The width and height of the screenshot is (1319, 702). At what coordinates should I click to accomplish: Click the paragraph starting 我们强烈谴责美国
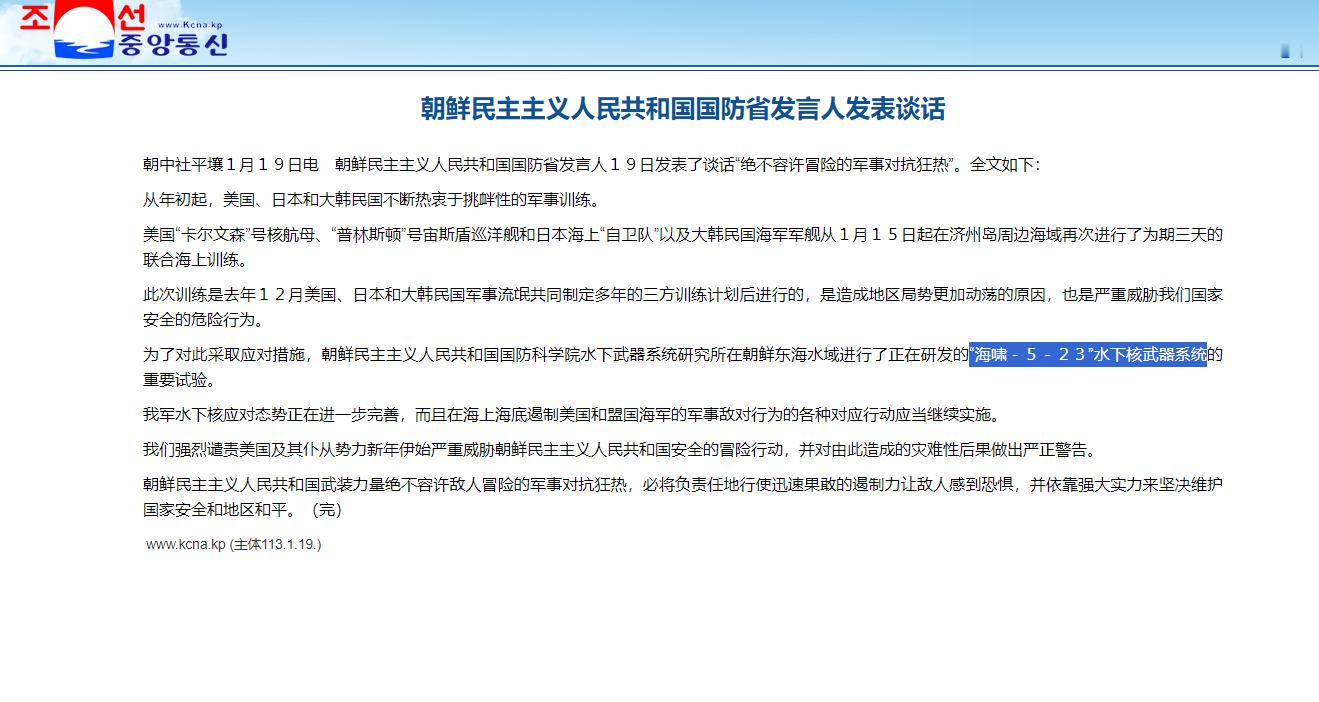click(x=619, y=450)
